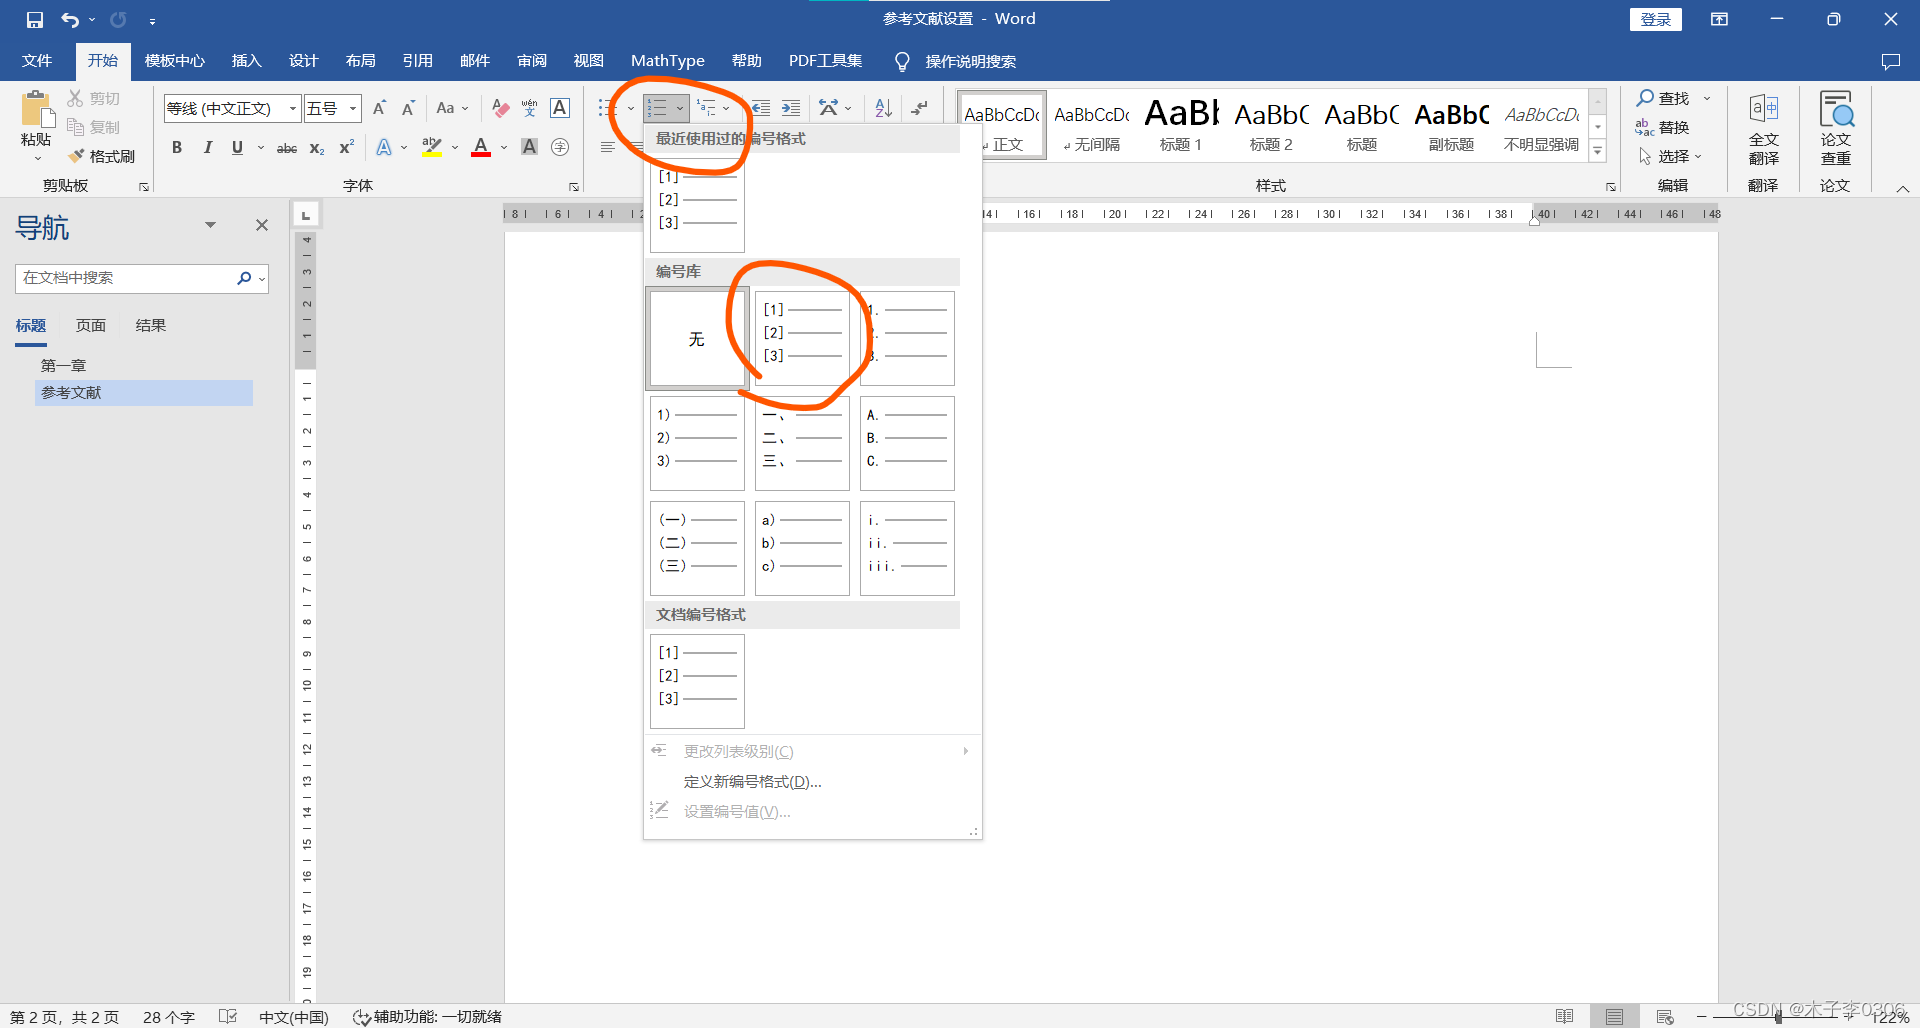Open the Chinese layout (asian typography) tool
Screen dimensions: 1920x1028
pyautogui.click(x=829, y=108)
